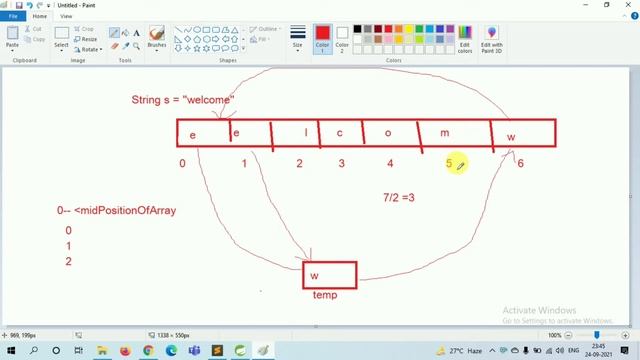Choose the Line shape
The width and height of the screenshot is (640, 360).
[178, 30]
